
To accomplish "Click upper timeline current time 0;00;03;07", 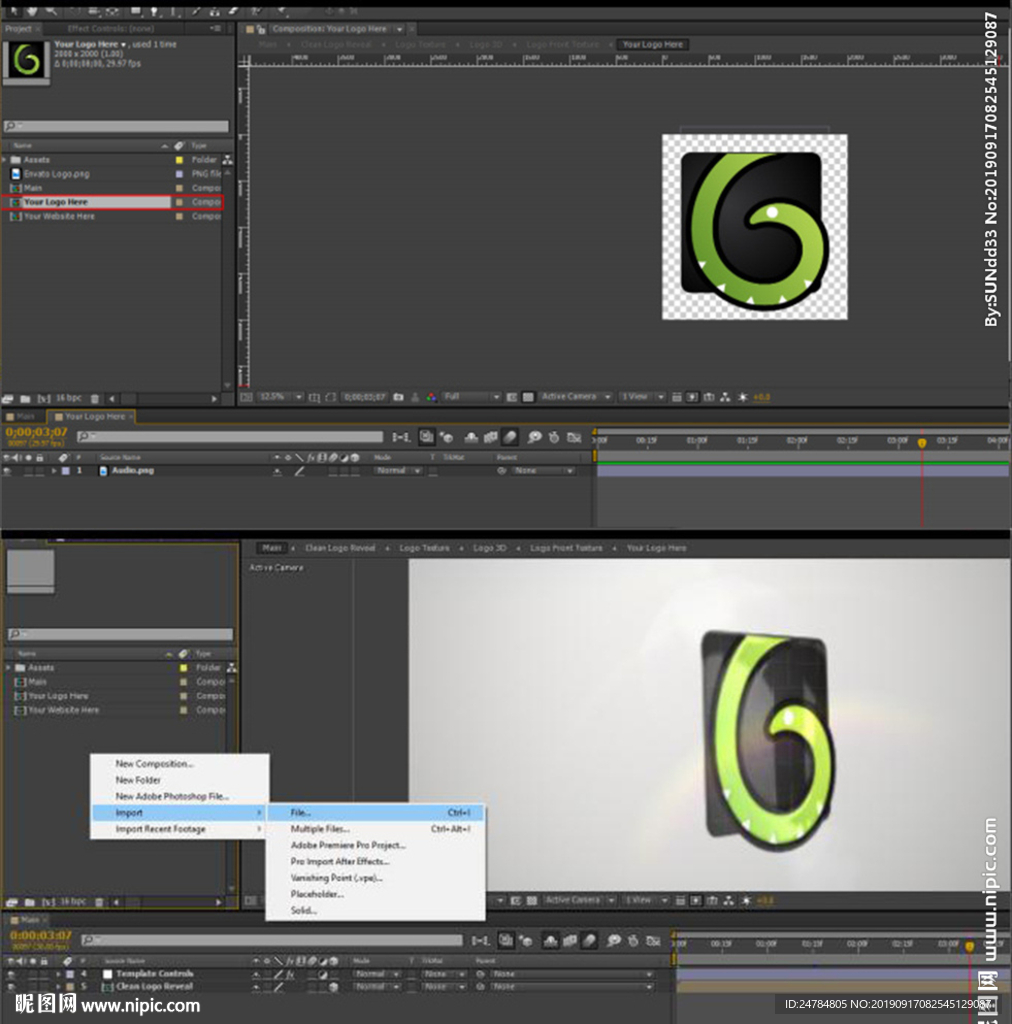I will pyautogui.click(x=37, y=432).
